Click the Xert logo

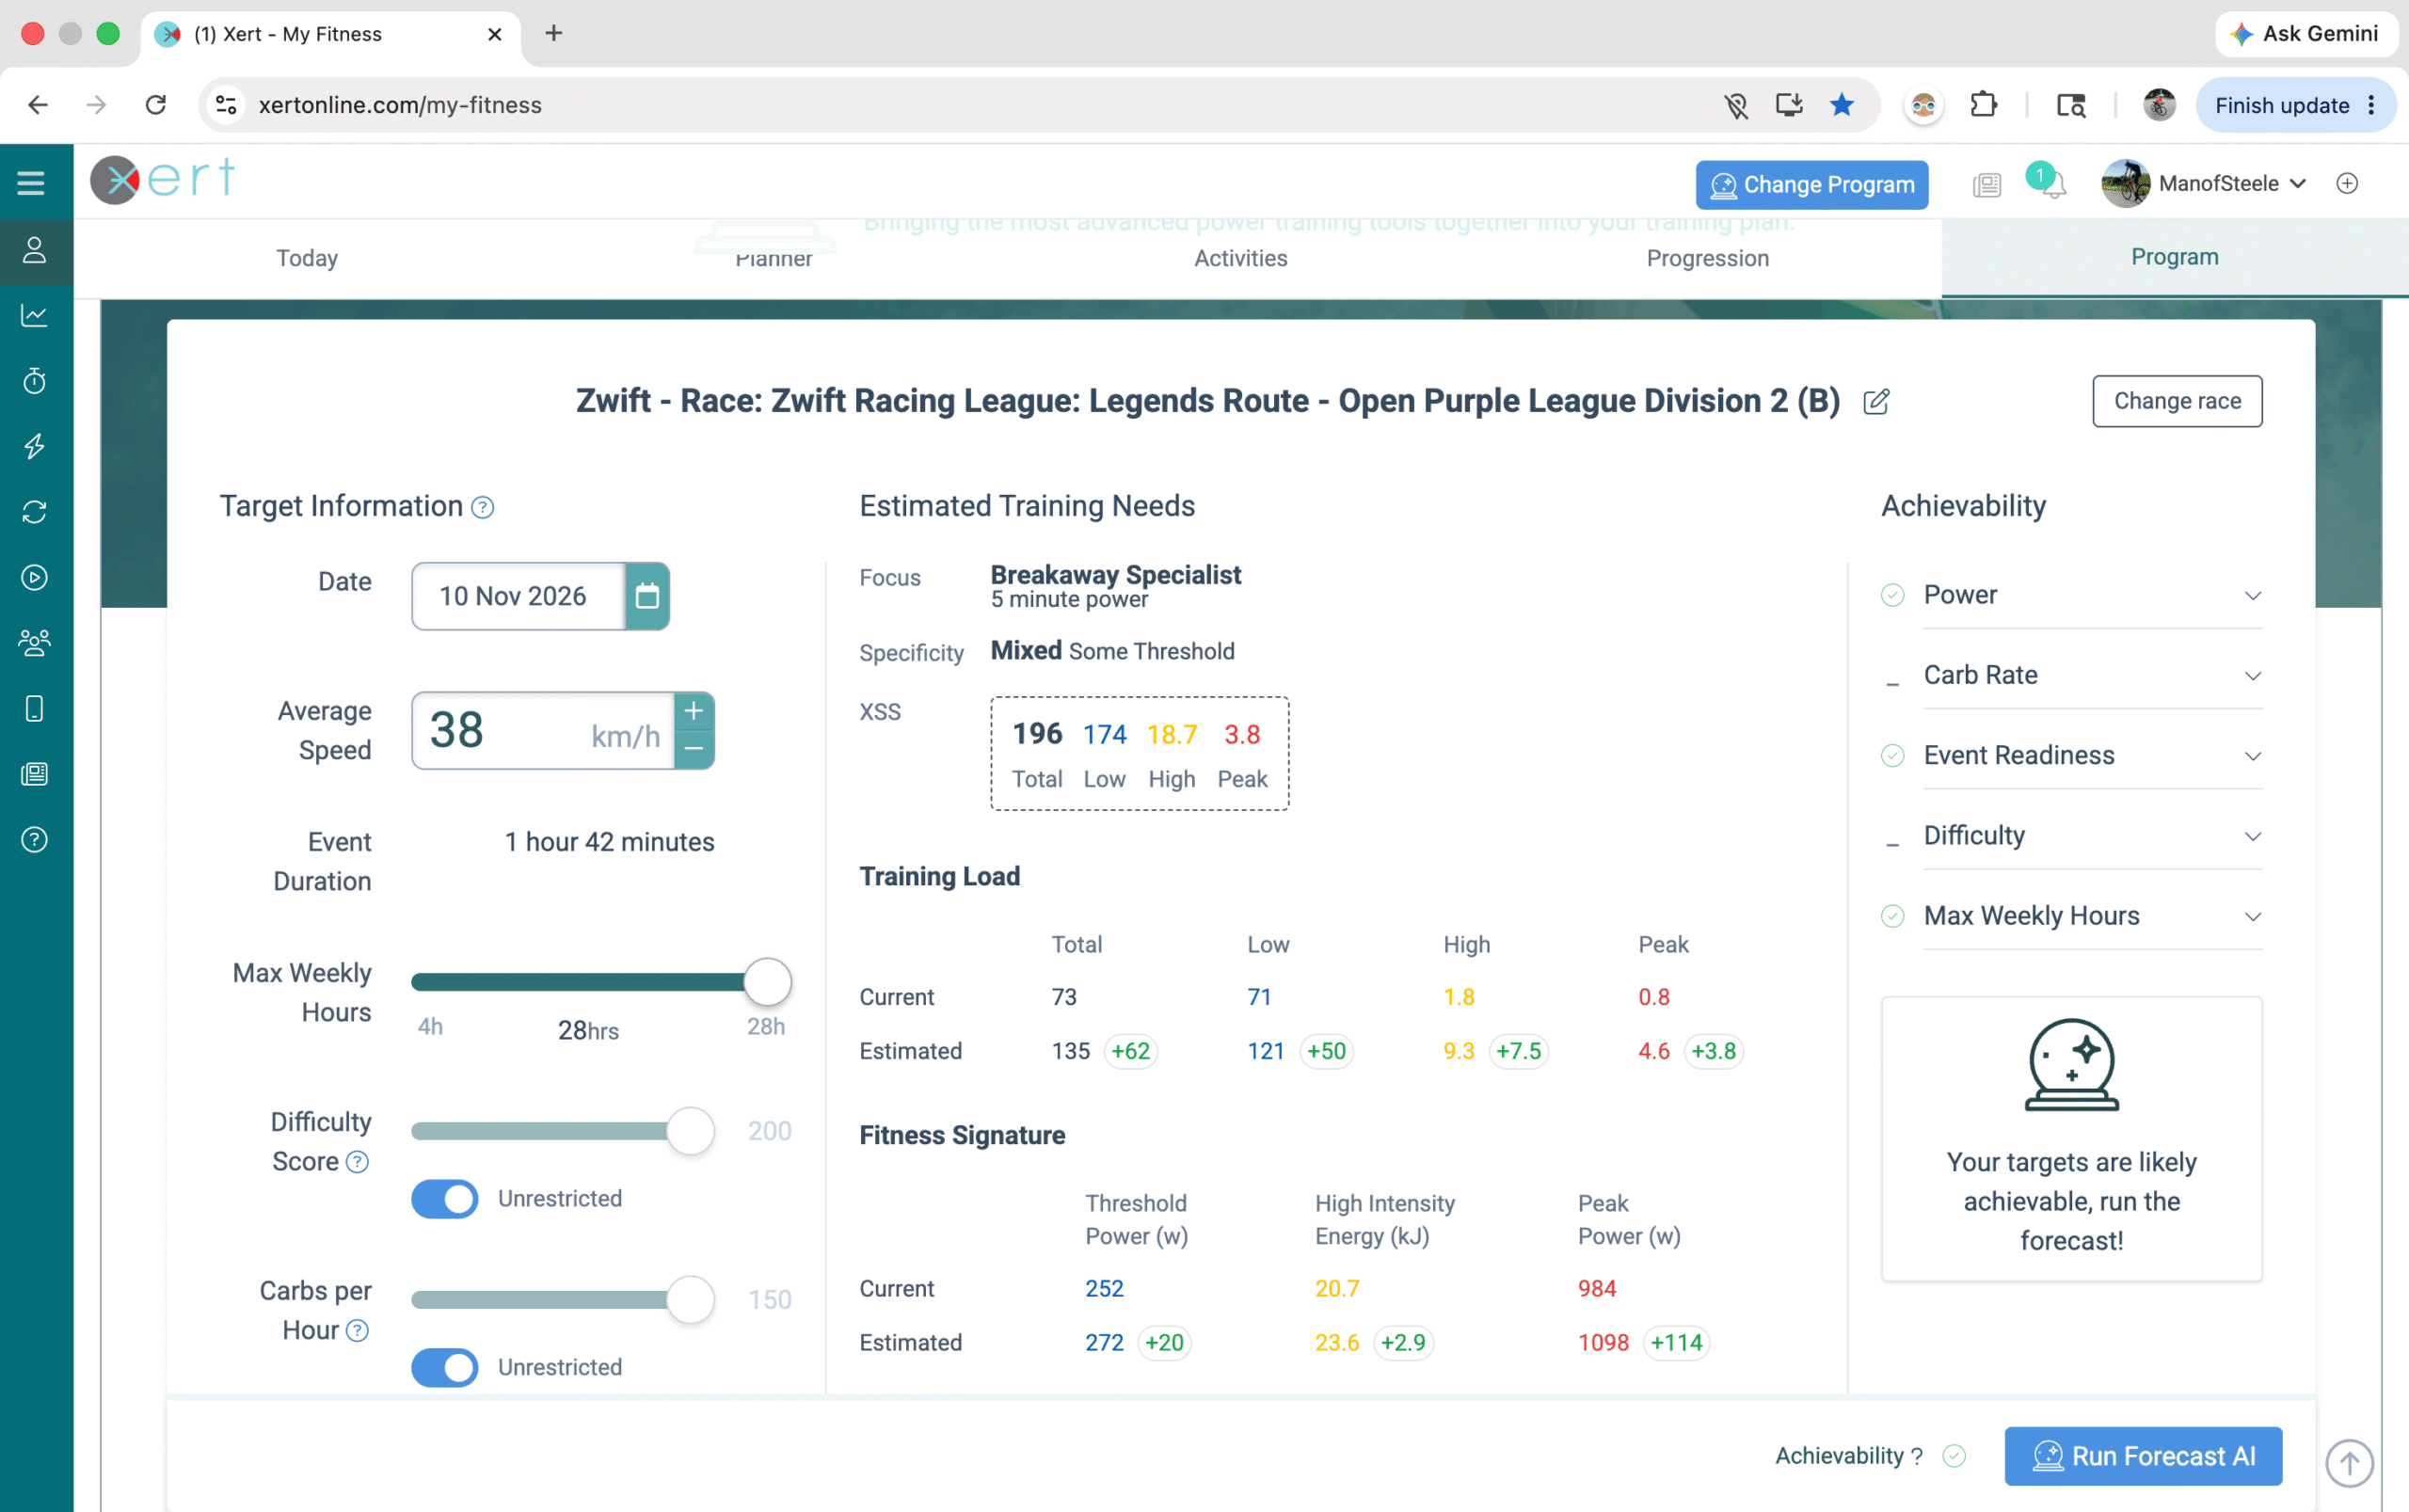(163, 180)
